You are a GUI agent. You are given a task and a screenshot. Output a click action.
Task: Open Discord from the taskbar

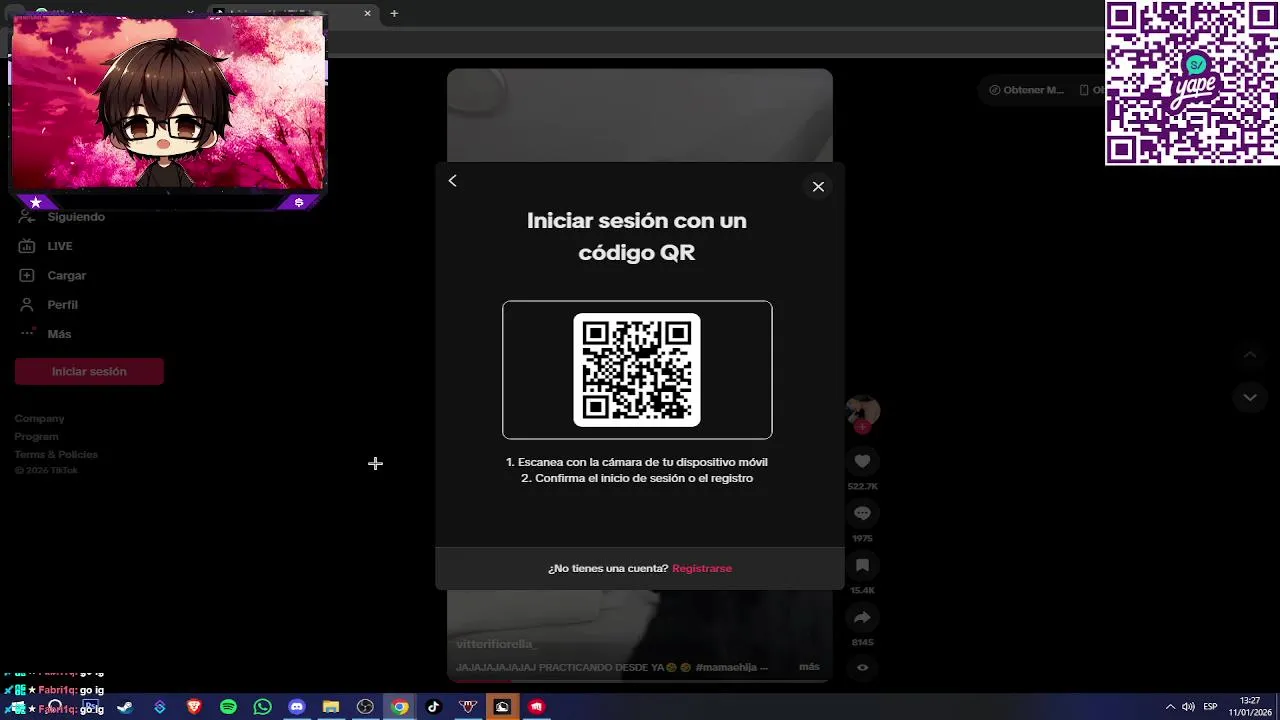tap(296, 707)
